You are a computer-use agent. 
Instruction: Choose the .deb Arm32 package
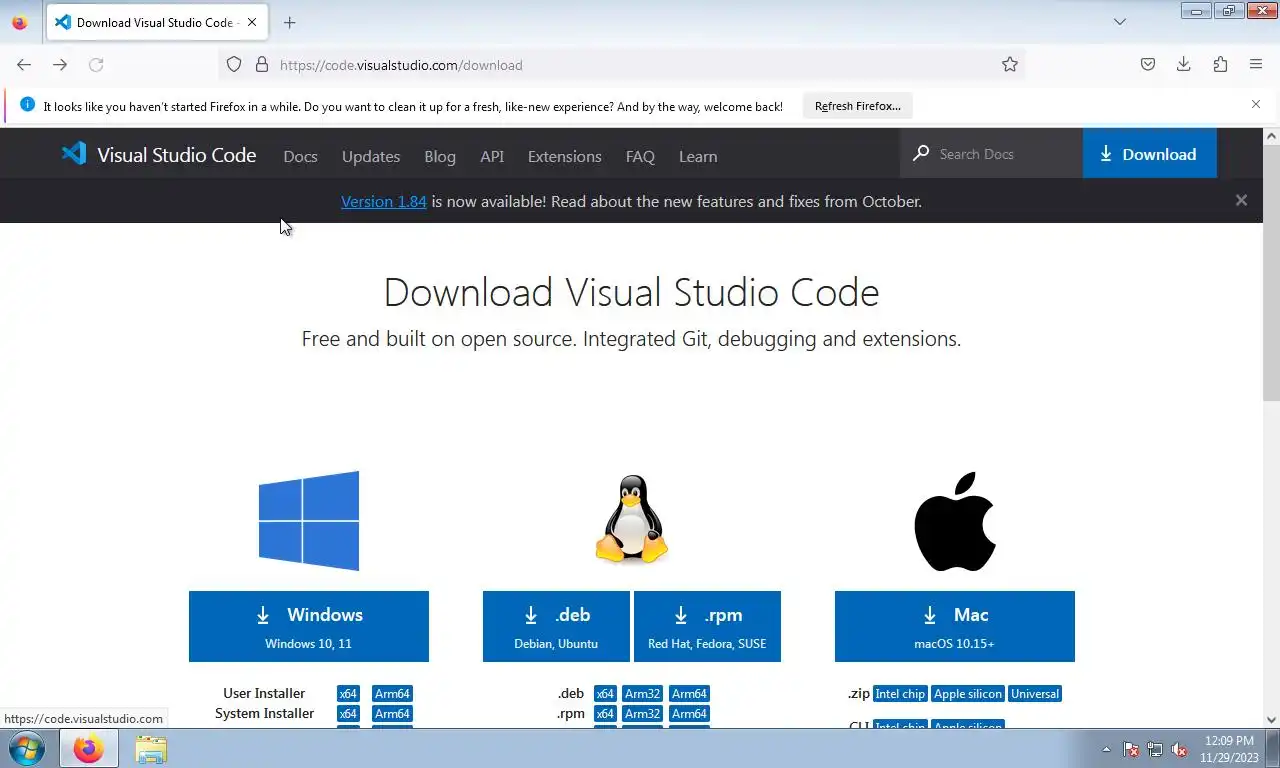(642, 694)
